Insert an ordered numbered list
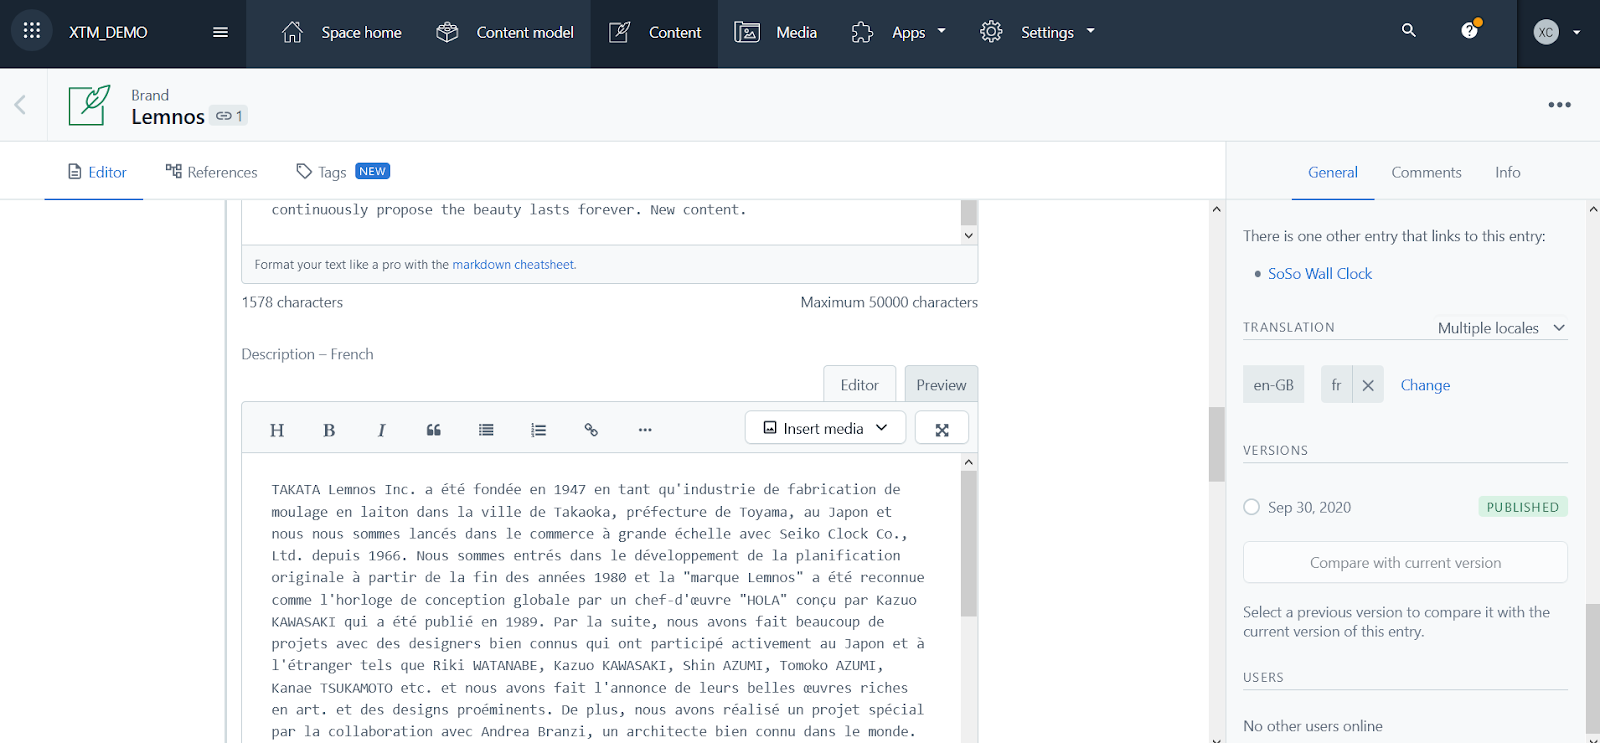1600x743 pixels. [538, 430]
